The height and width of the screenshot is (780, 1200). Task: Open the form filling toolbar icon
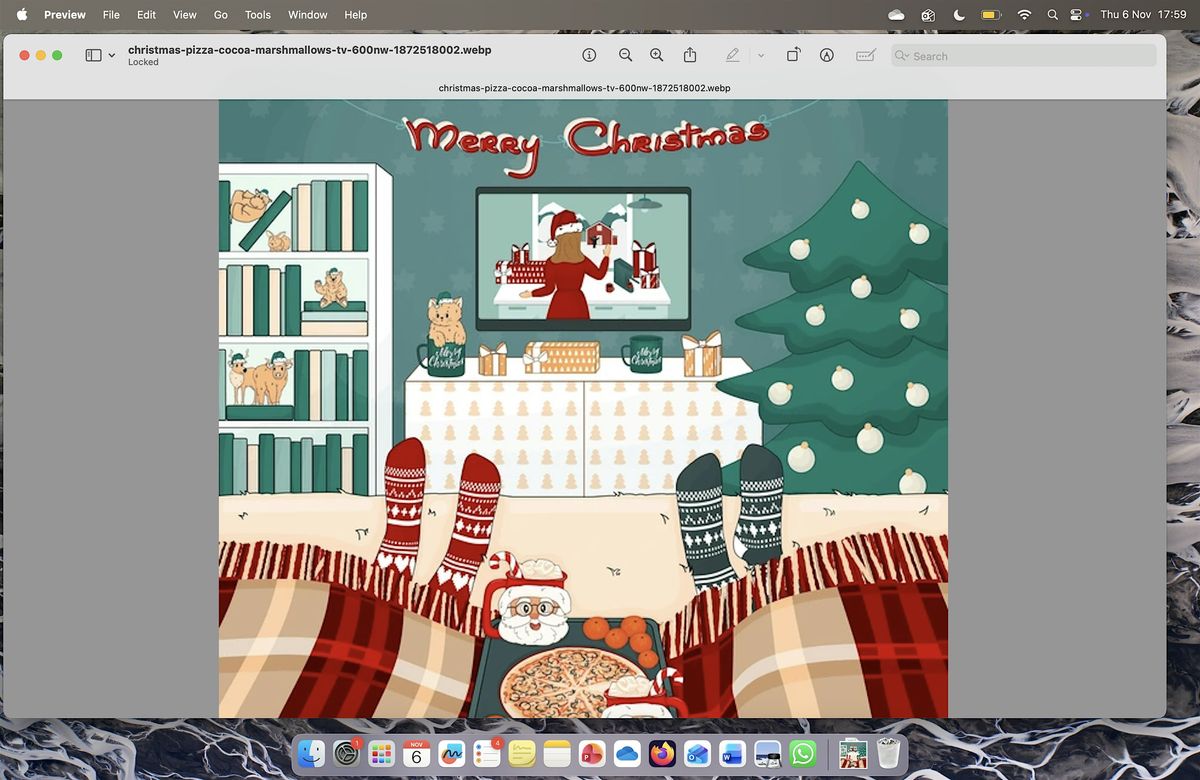[x=866, y=56]
